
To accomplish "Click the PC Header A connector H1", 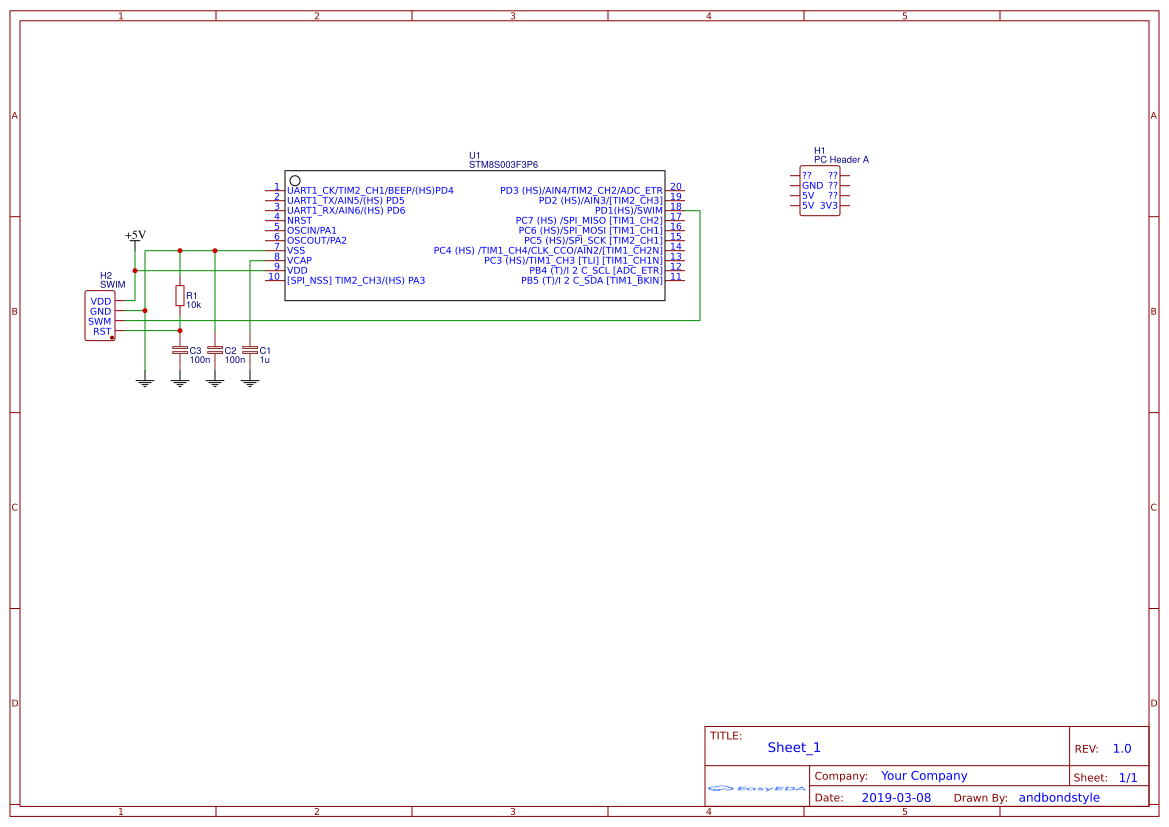I will [x=818, y=188].
